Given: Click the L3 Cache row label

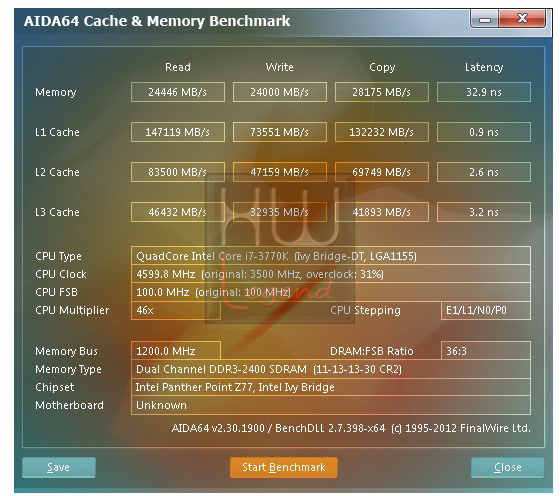Looking at the screenshot, I should coord(57,212).
